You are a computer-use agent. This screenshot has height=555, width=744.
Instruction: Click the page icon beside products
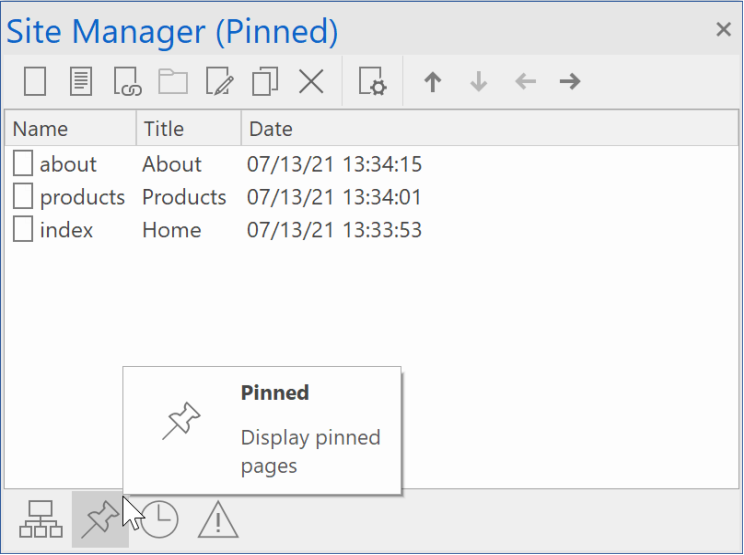[x=23, y=196]
